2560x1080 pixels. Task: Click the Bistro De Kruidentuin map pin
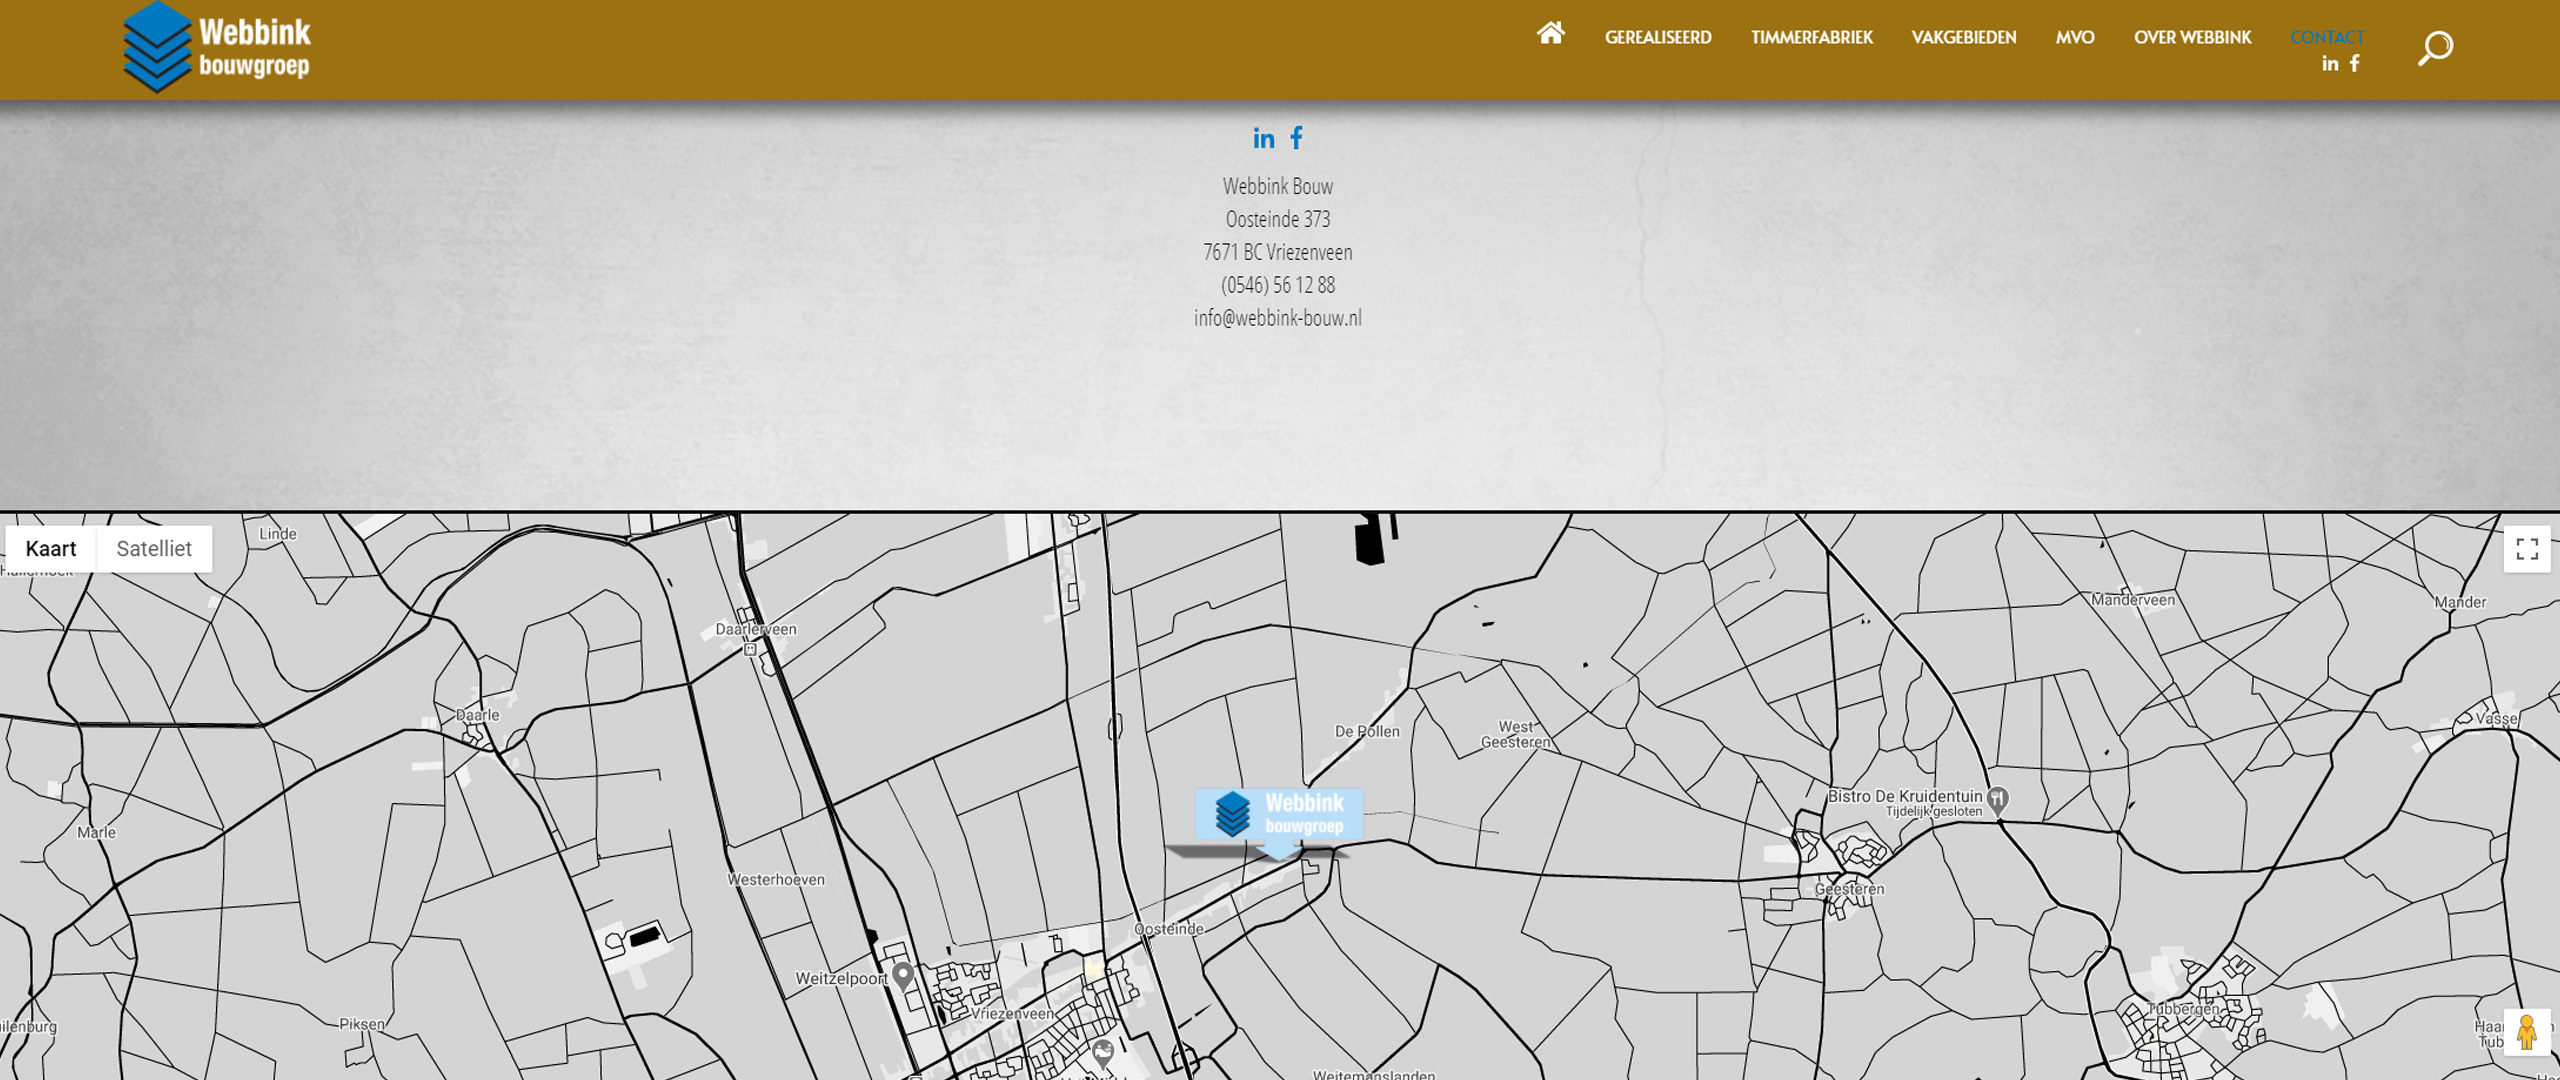tap(1997, 798)
